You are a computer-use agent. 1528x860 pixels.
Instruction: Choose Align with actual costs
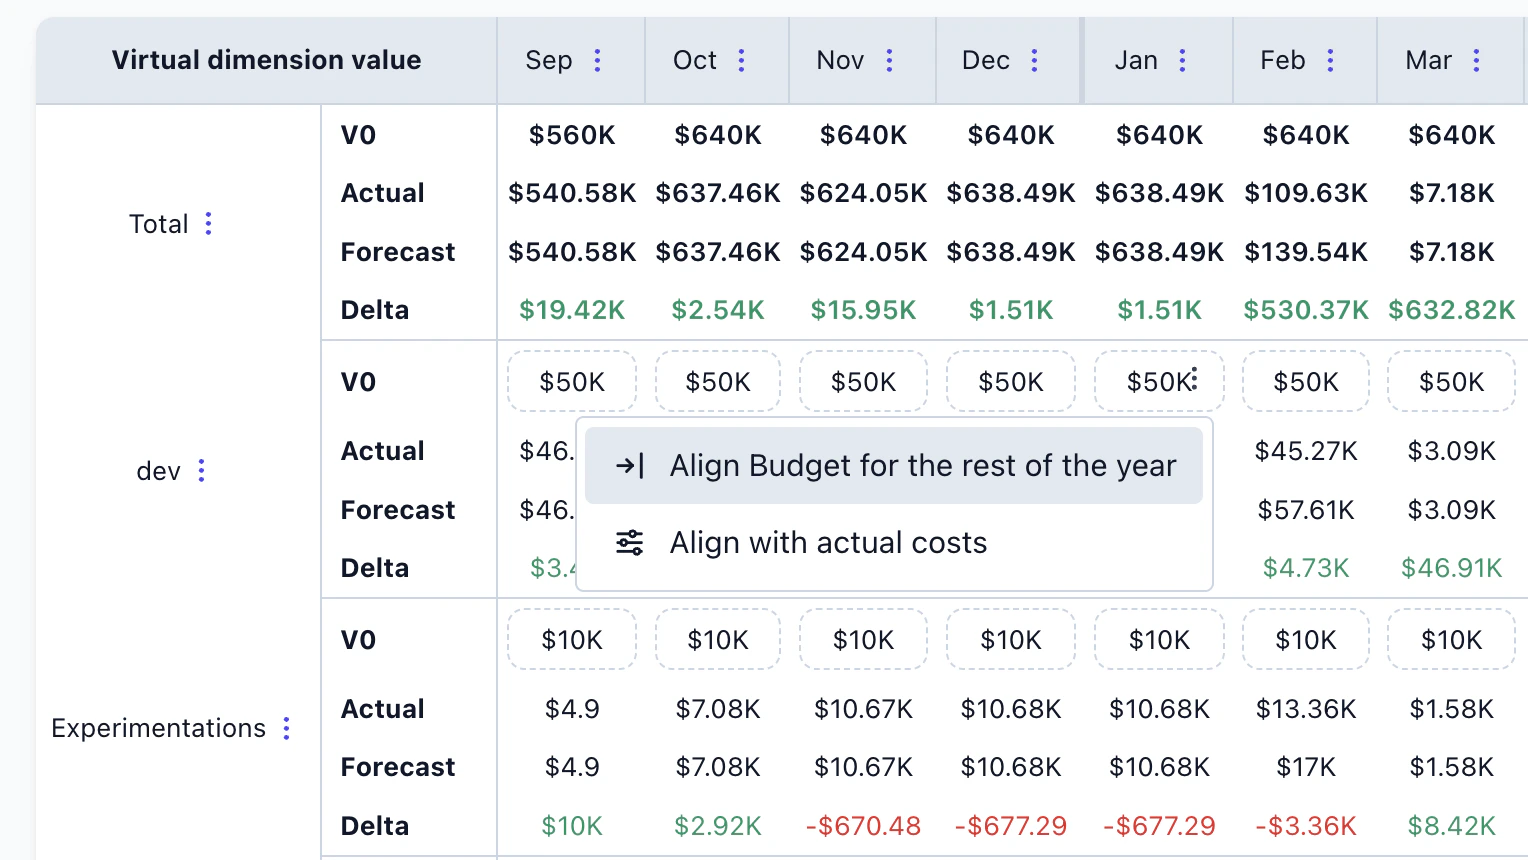pos(828,542)
